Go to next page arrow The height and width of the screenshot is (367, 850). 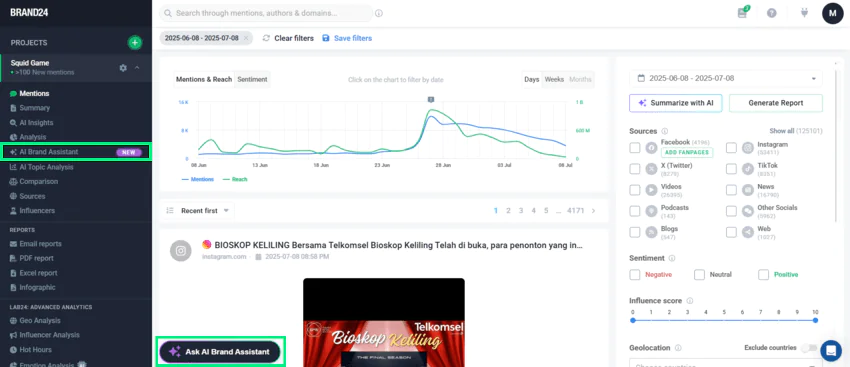point(594,211)
